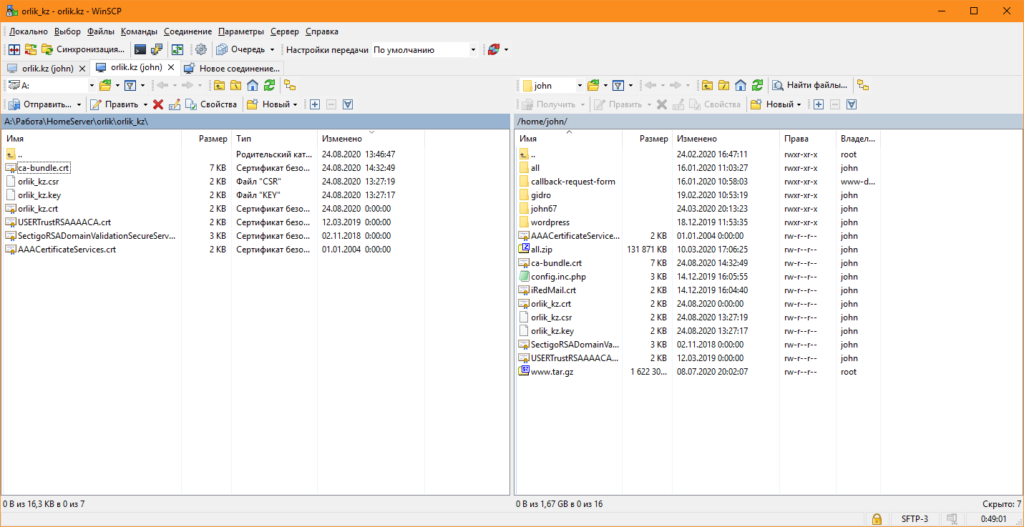This screenshot has width=1024, height=527.
Task: Refresh the left local panel
Action: (x=269, y=85)
